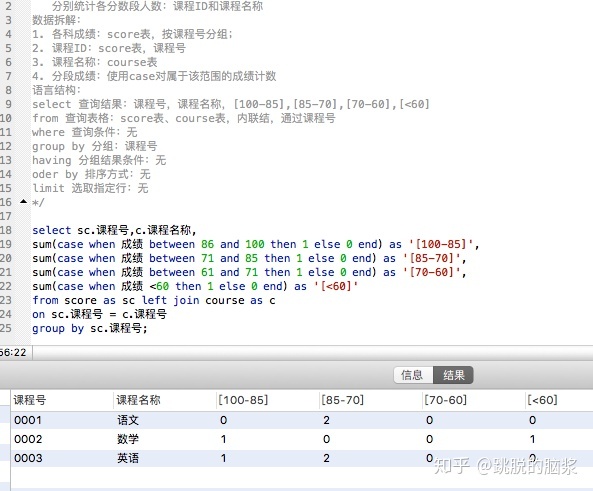Click the 英语 course name cell
The height and width of the screenshot is (491, 593).
(x=128, y=458)
